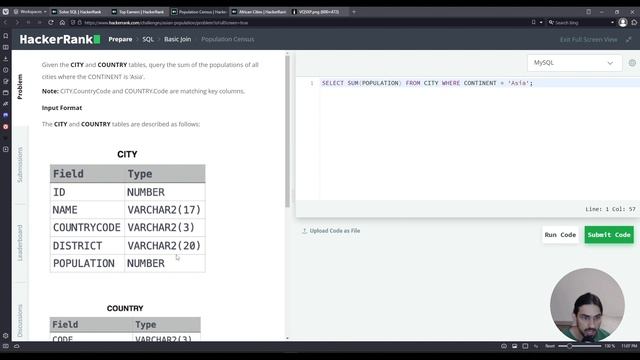
Task: Open the user profile avatar
Action: click(623, 22)
